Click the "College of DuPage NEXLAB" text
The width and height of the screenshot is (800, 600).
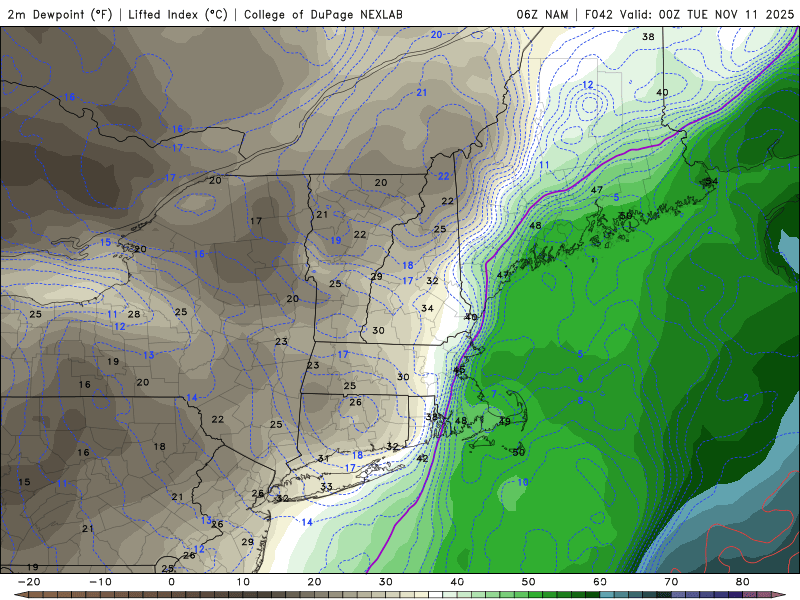pyautogui.click(x=323, y=14)
